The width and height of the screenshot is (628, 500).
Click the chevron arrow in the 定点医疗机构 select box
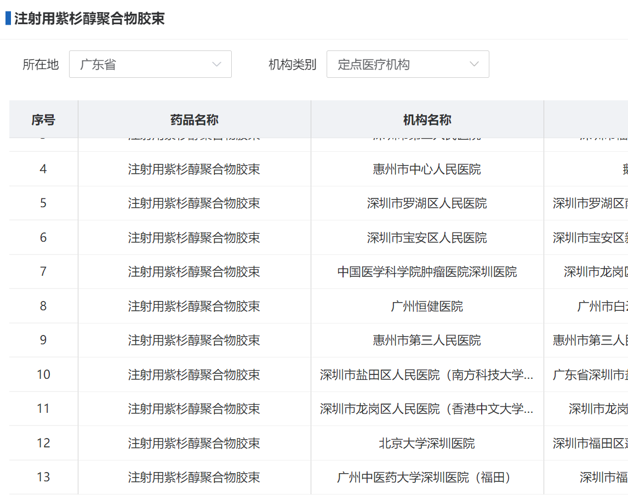474,64
